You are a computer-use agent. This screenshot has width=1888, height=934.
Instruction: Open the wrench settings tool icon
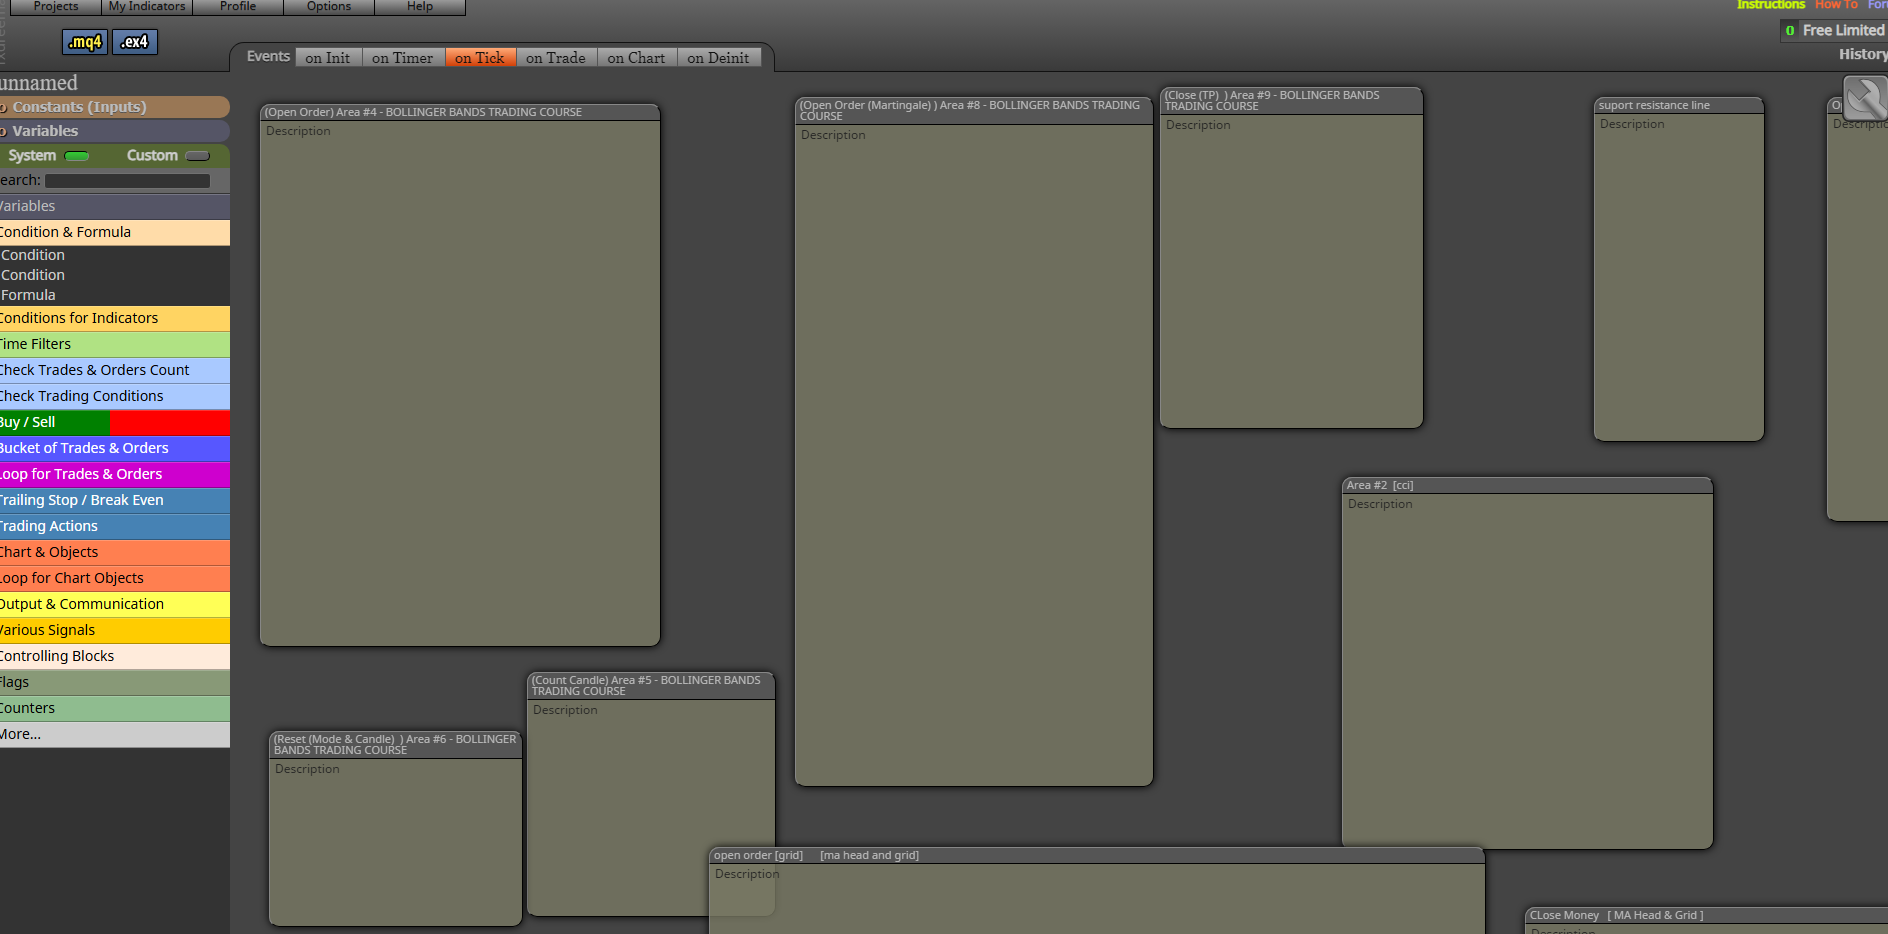click(1865, 99)
